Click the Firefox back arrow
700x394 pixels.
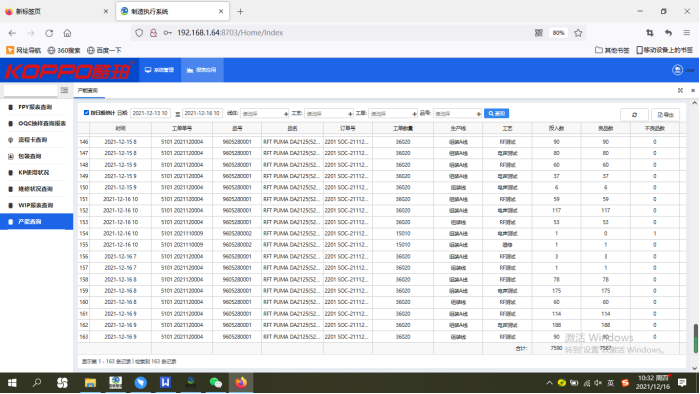pyautogui.click(x=12, y=33)
